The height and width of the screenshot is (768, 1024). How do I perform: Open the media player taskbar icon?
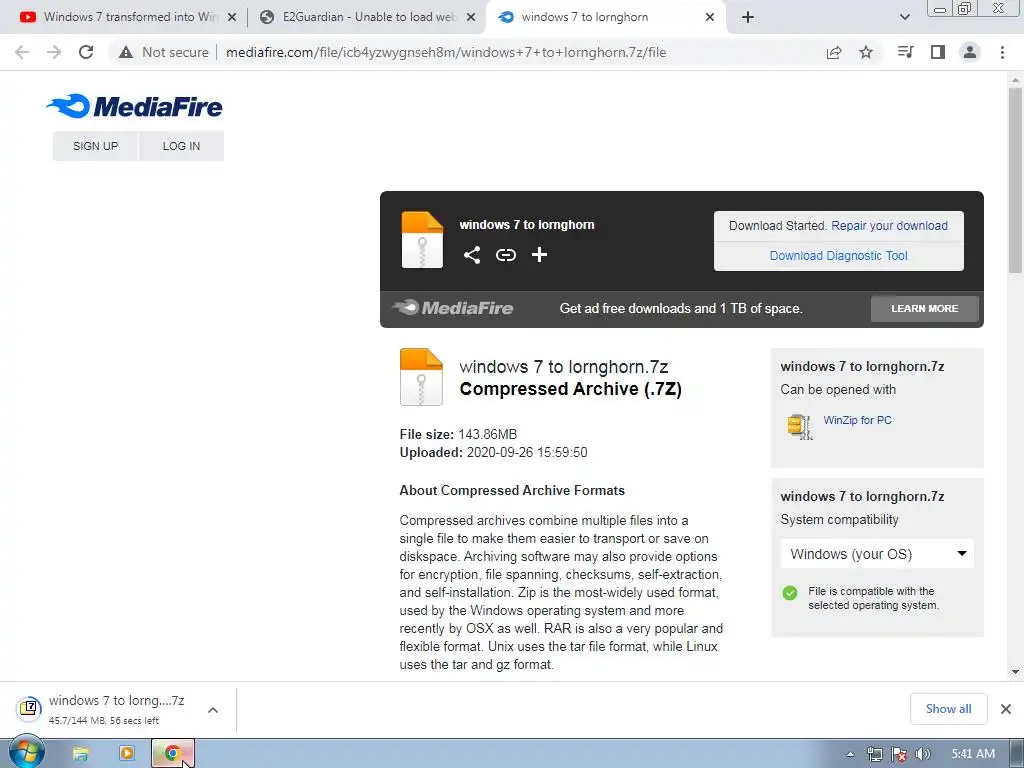(x=127, y=754)
